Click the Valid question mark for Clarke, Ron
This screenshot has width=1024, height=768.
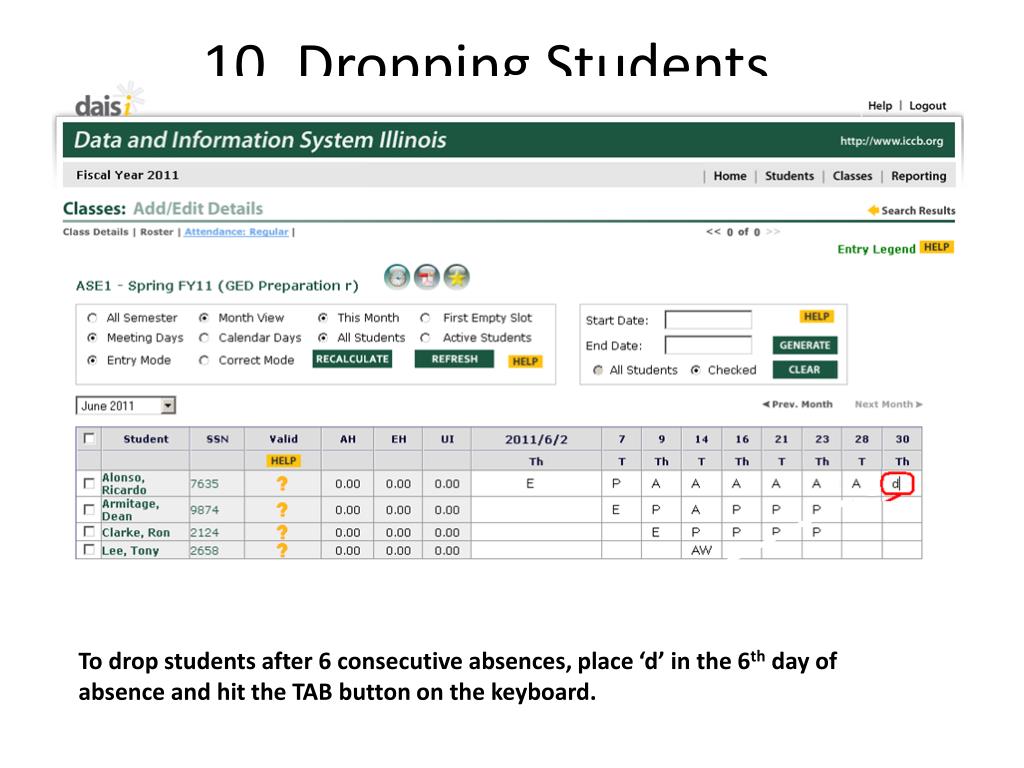(282, 532)
